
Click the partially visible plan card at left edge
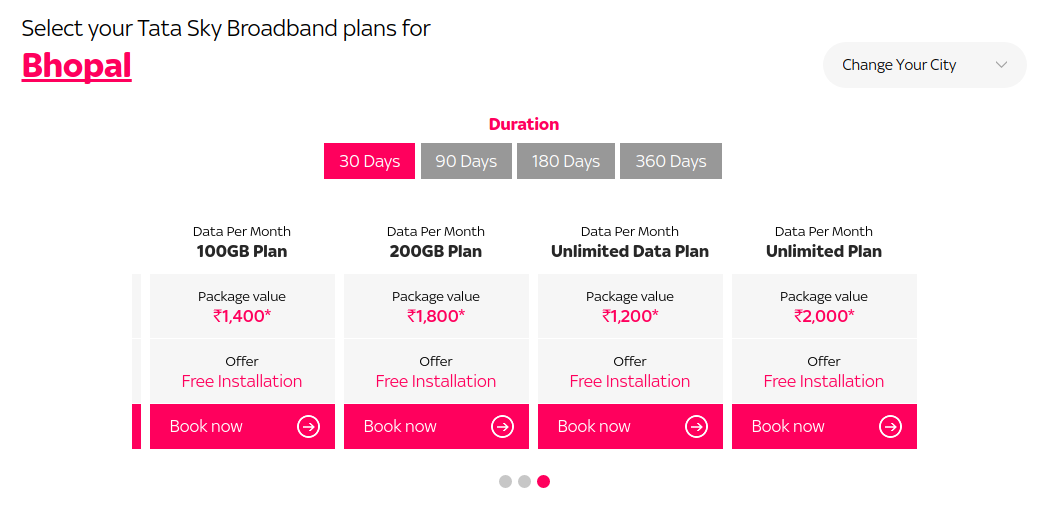click(136, 427)
